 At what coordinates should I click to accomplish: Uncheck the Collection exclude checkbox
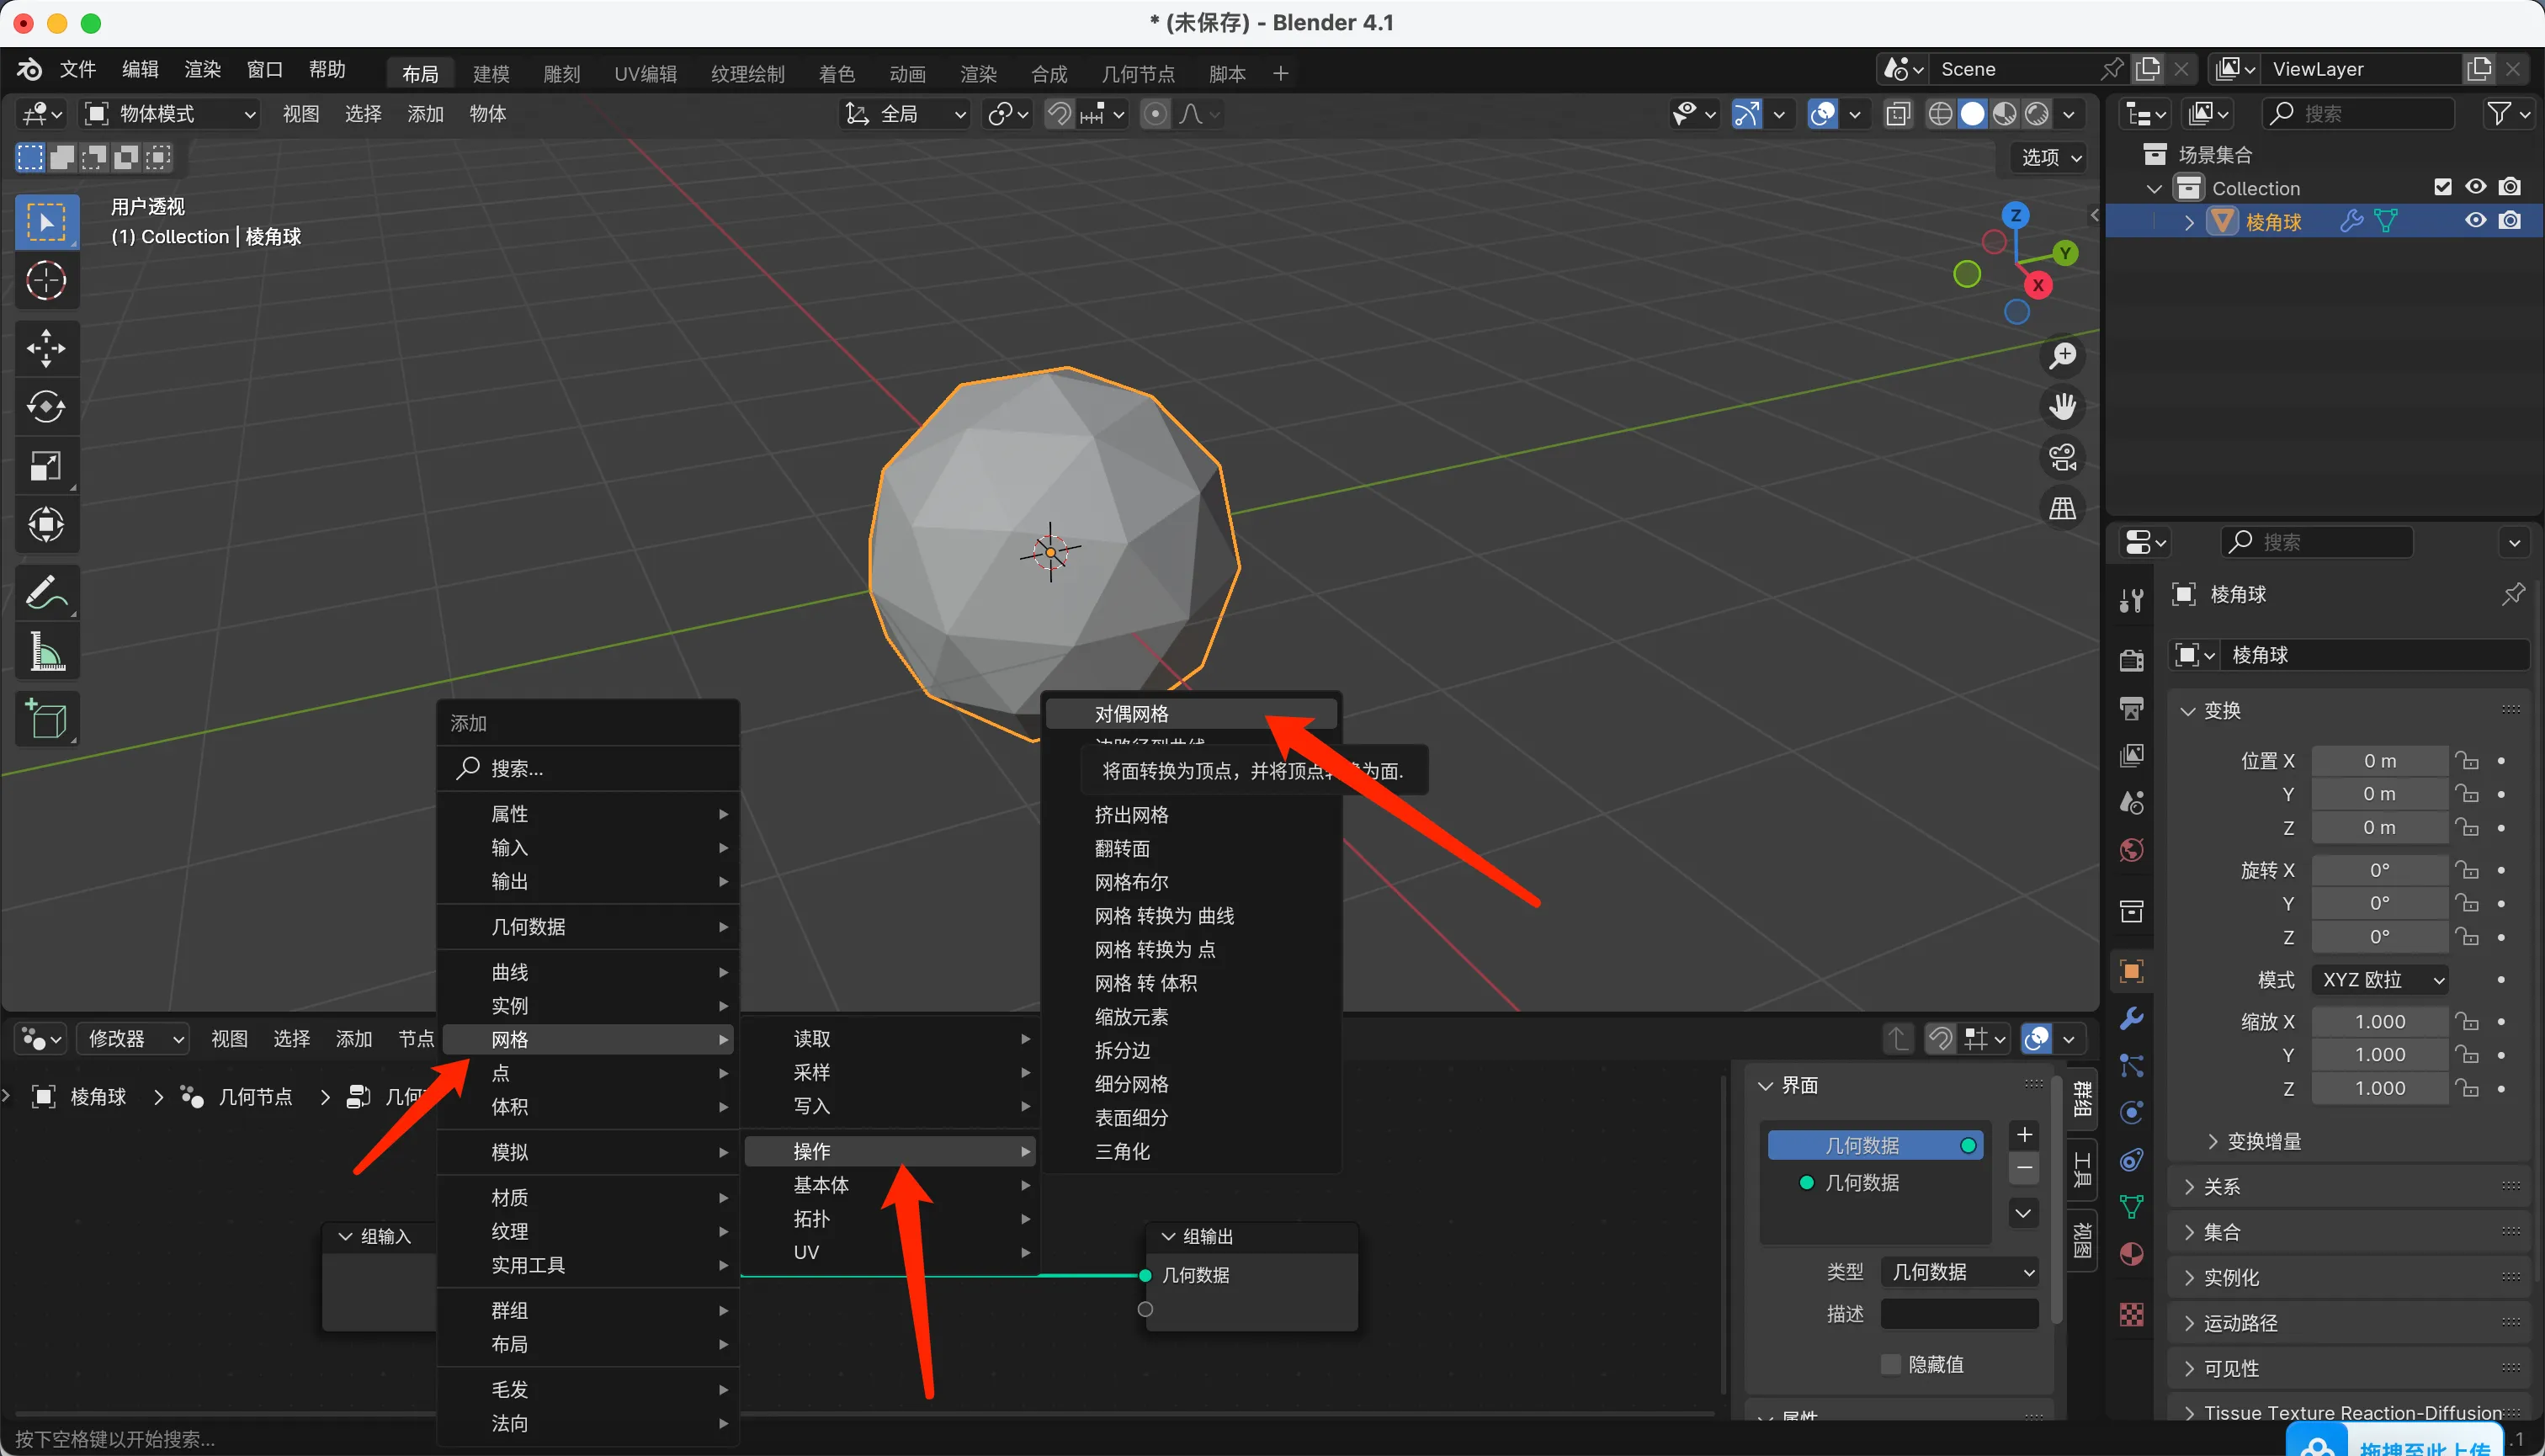click(2442, 187)
